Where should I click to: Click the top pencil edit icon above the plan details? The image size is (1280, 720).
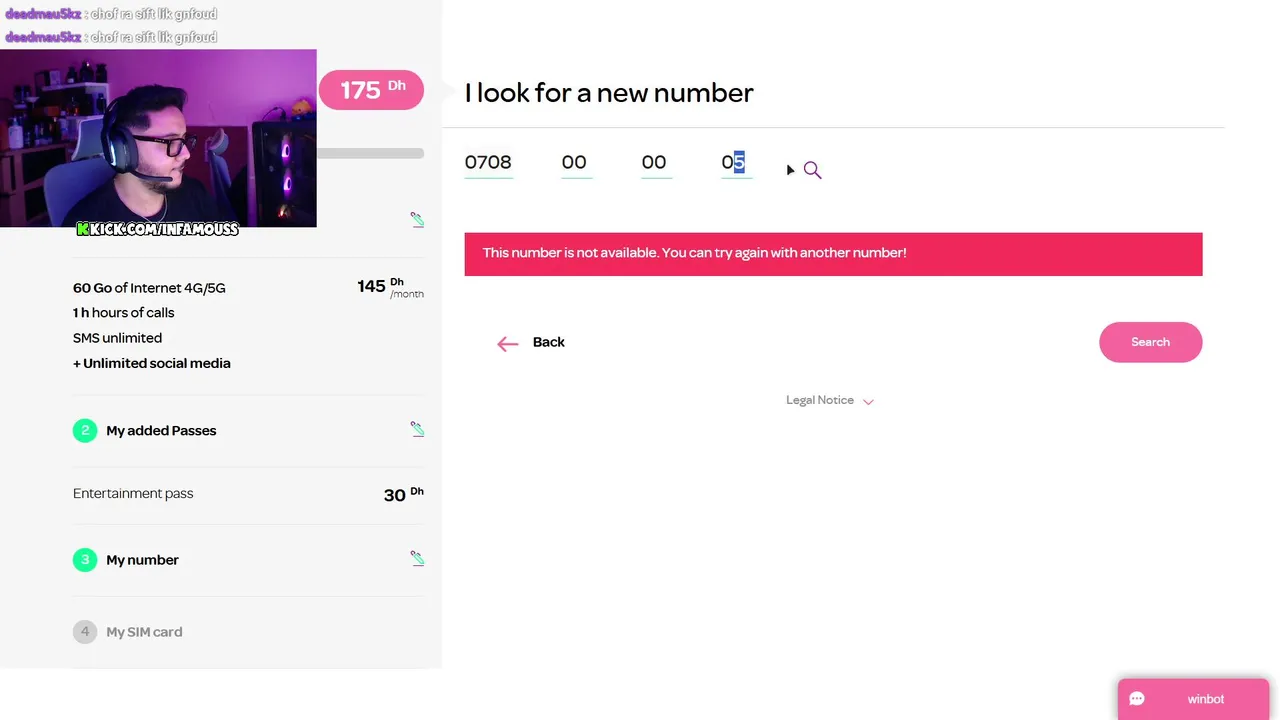tap(417, 219)
